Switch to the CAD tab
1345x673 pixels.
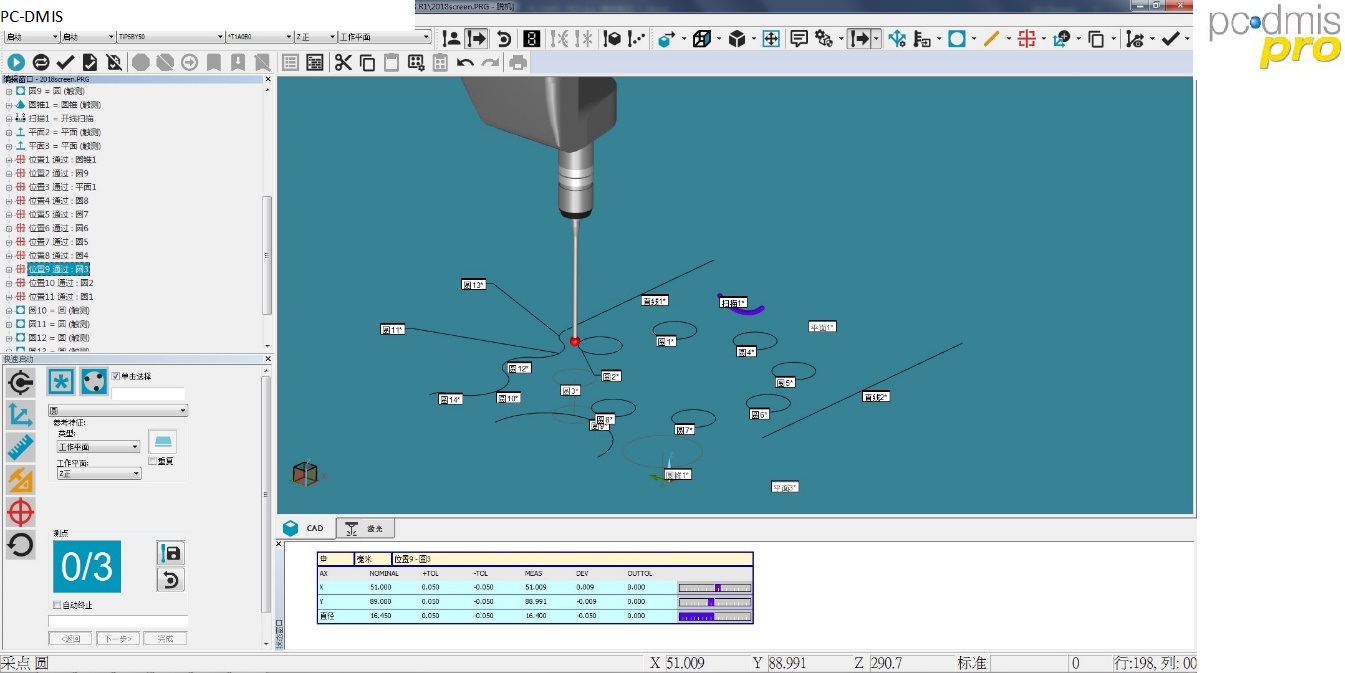point(304,528)
